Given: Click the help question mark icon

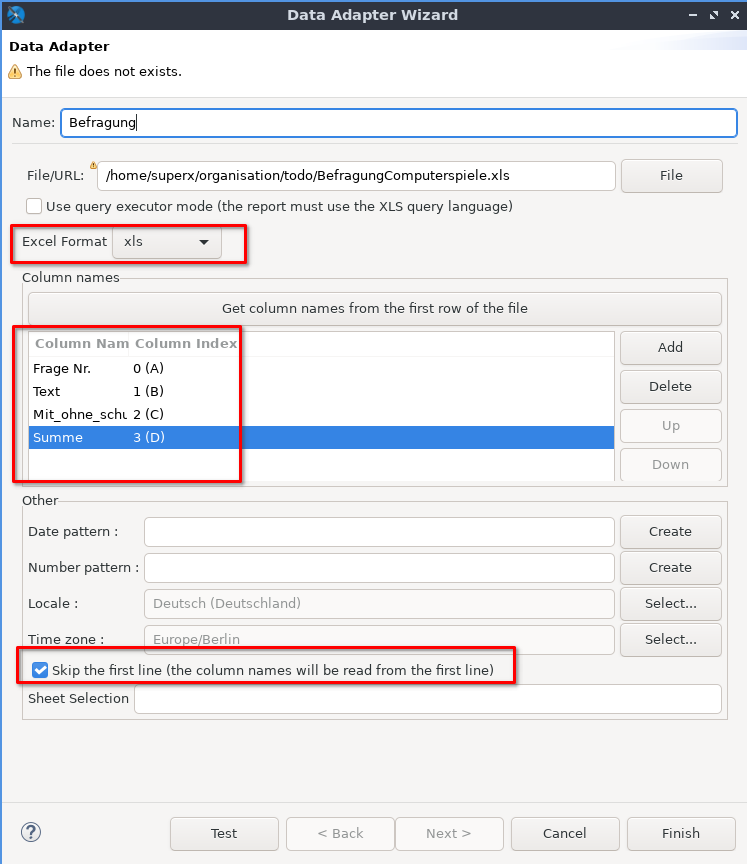Looking at the screenshot, I should (31, 832).
